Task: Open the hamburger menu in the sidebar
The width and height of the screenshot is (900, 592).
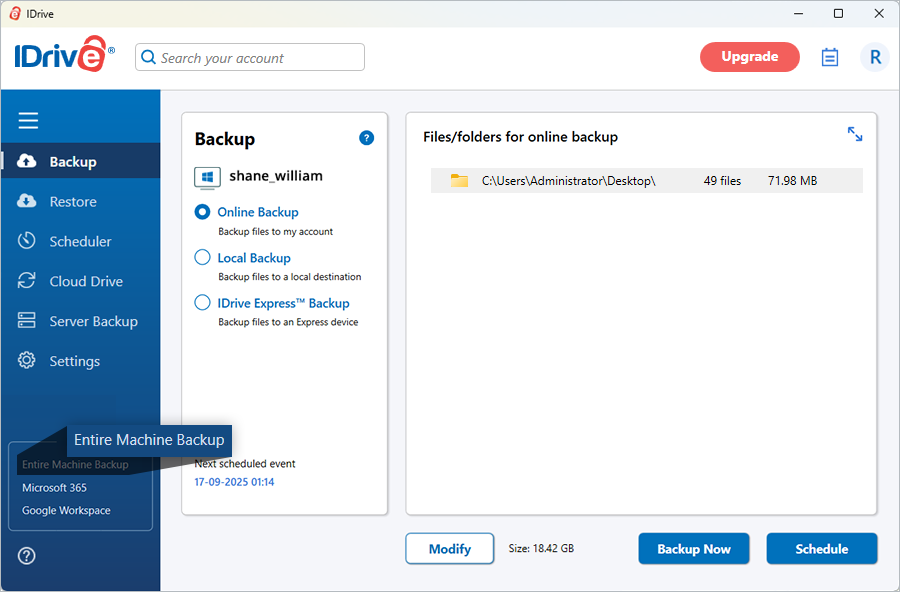Action: tap(28, 121)
